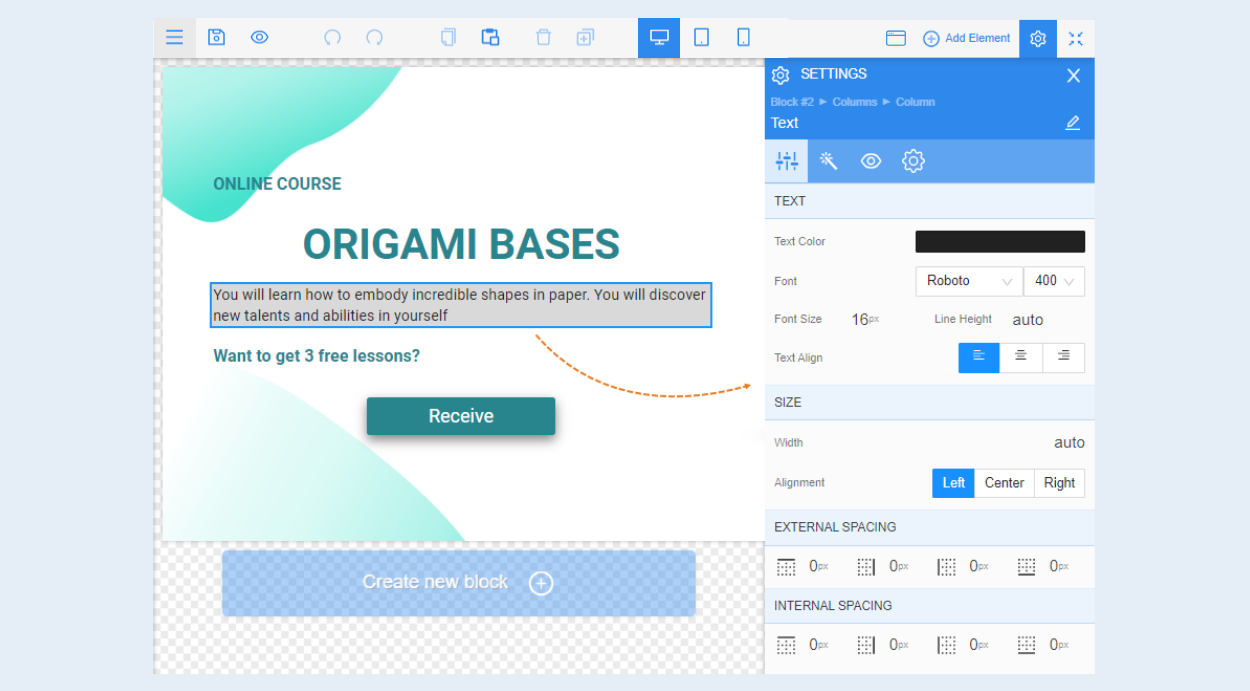Duplicate the selected element

(585, 38)
